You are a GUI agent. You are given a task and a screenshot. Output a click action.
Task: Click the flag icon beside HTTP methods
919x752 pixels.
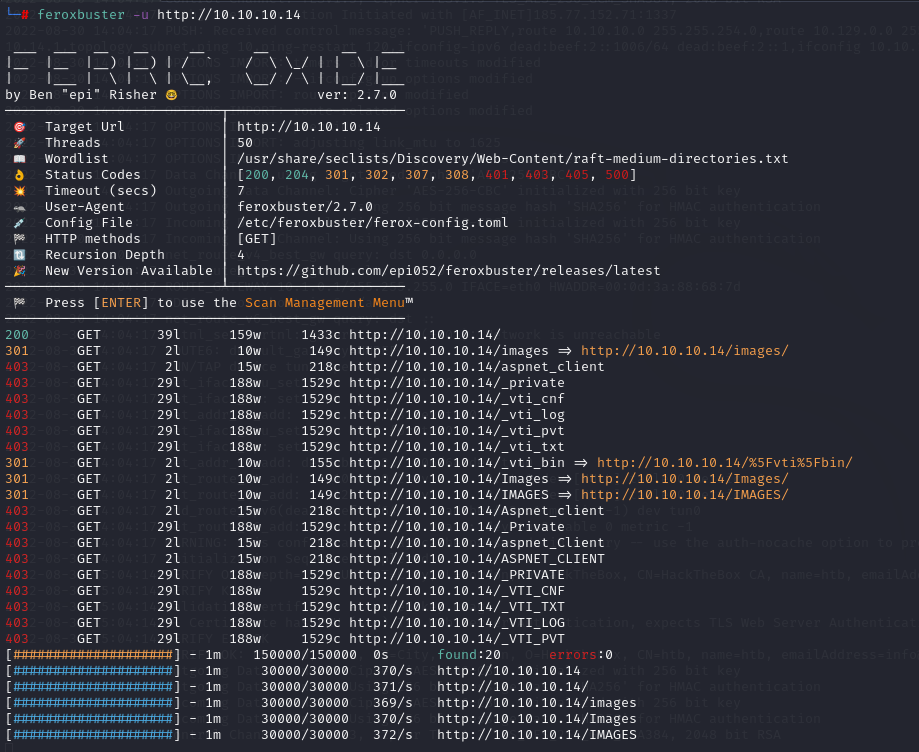(x=19, y=239)
